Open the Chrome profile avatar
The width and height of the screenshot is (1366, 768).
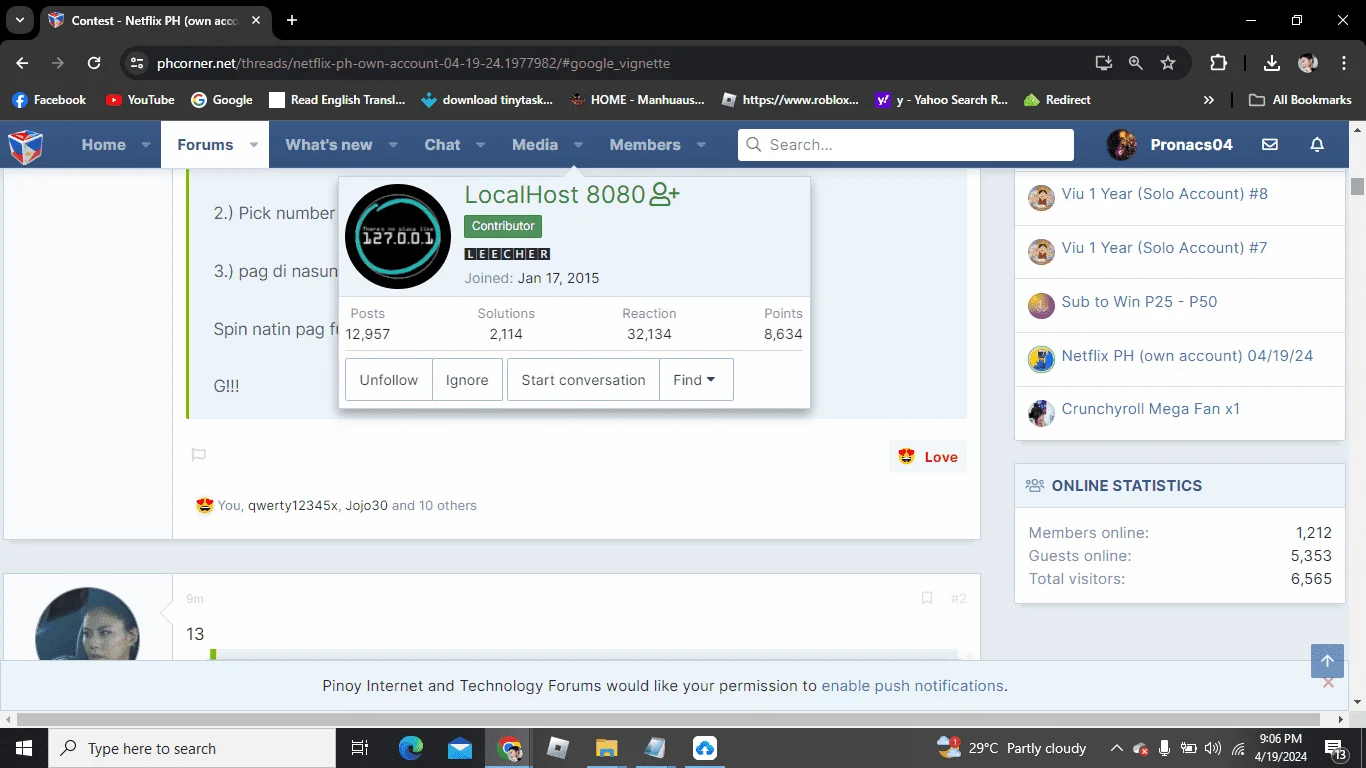(x=1308, y=63)
